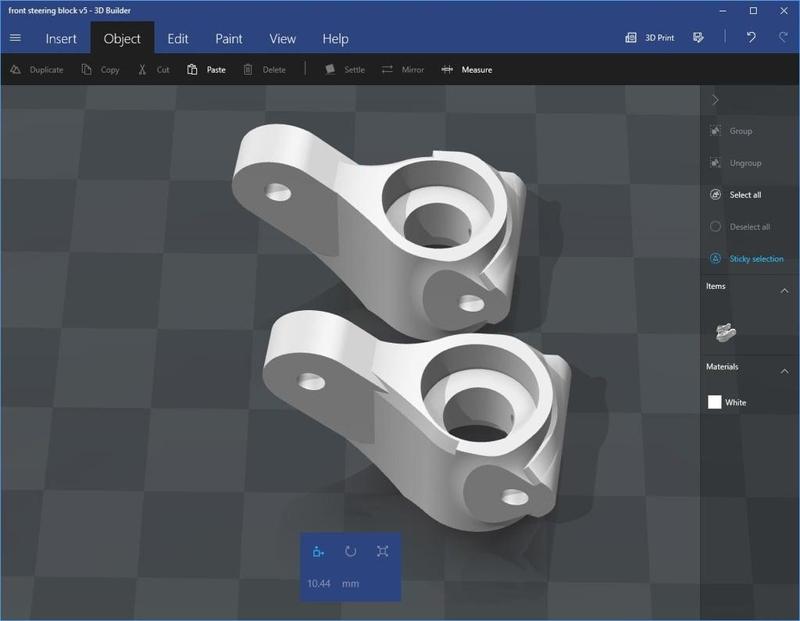Viewport: 800px width, 621px height.
Task: Open the View tab
Action: point(282,39)
